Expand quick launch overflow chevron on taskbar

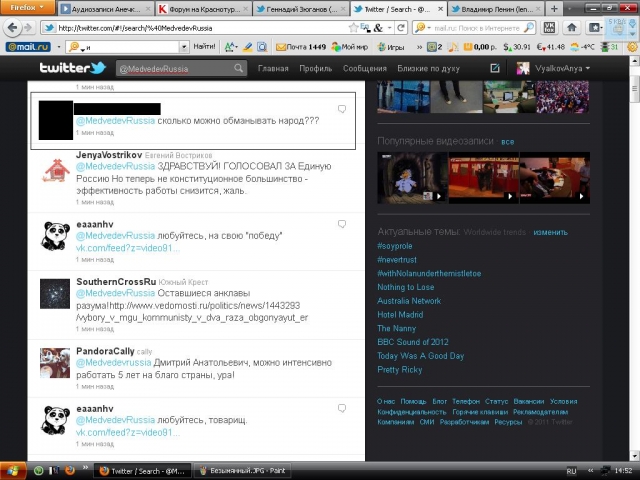pyautogui.click(x=85, y=468)
